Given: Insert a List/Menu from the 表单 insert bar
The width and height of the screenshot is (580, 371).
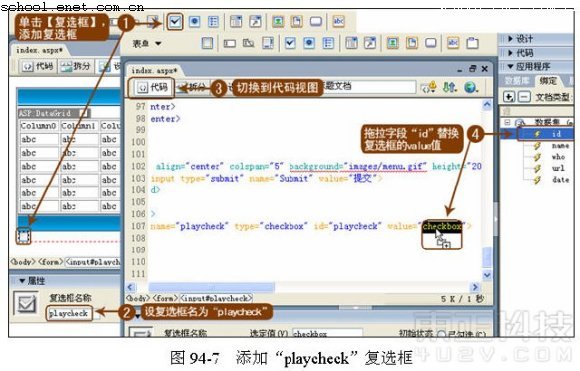Looking at the screenshot, I should click(x=351, y=43).
